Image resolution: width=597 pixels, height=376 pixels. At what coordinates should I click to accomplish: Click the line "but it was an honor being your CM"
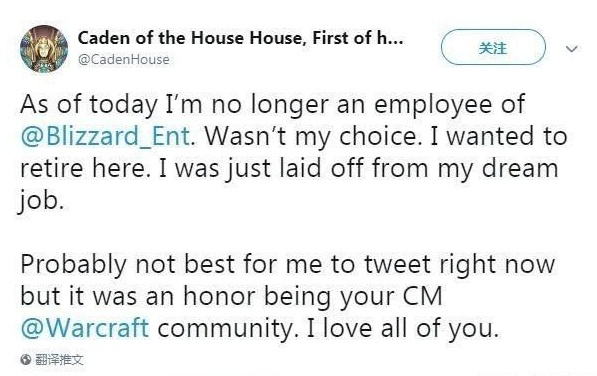(x=231, y=296)
